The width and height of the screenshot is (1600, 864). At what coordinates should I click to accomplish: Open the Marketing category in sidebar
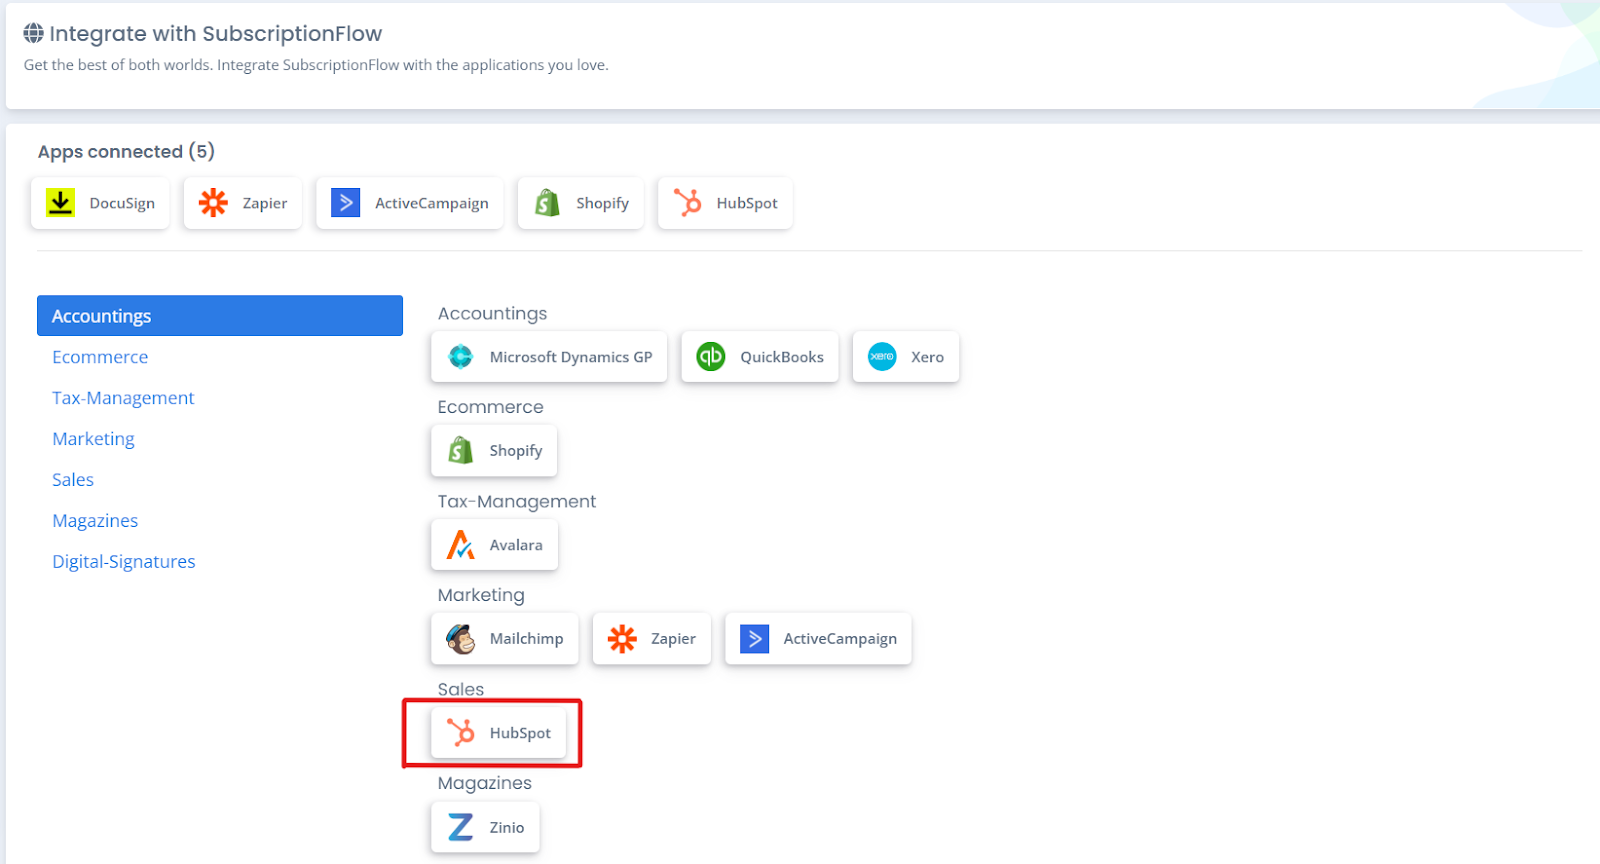pos(93,439)
